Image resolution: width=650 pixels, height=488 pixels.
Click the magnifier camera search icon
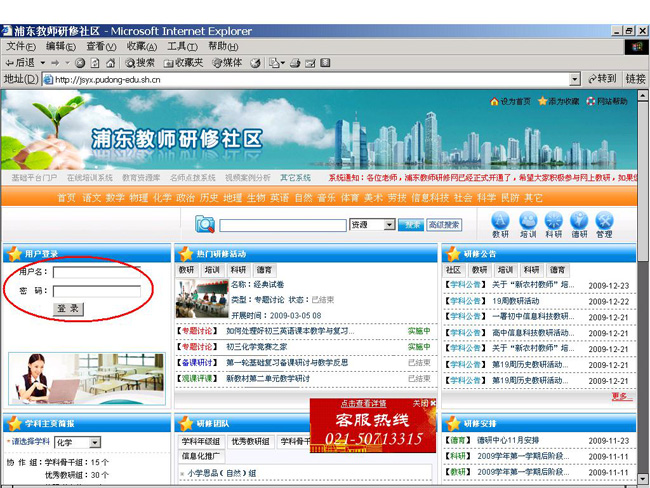click(x=205, y=224)
